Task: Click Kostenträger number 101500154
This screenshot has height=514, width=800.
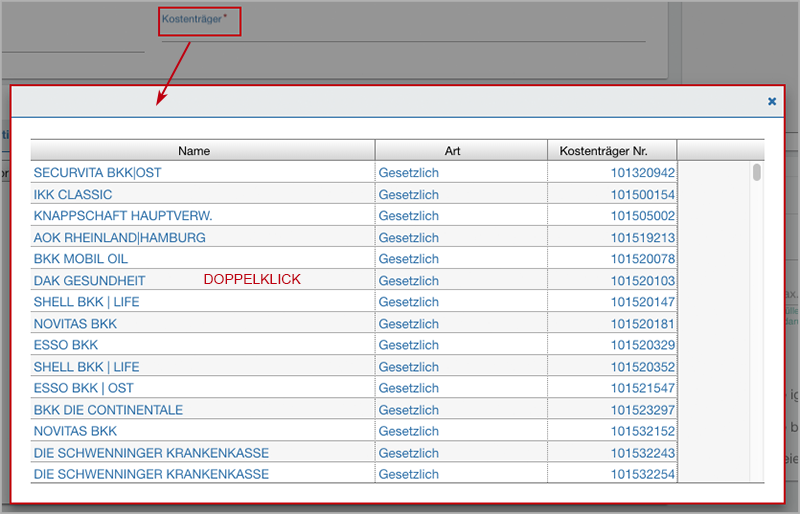Action: pos(643,194)
